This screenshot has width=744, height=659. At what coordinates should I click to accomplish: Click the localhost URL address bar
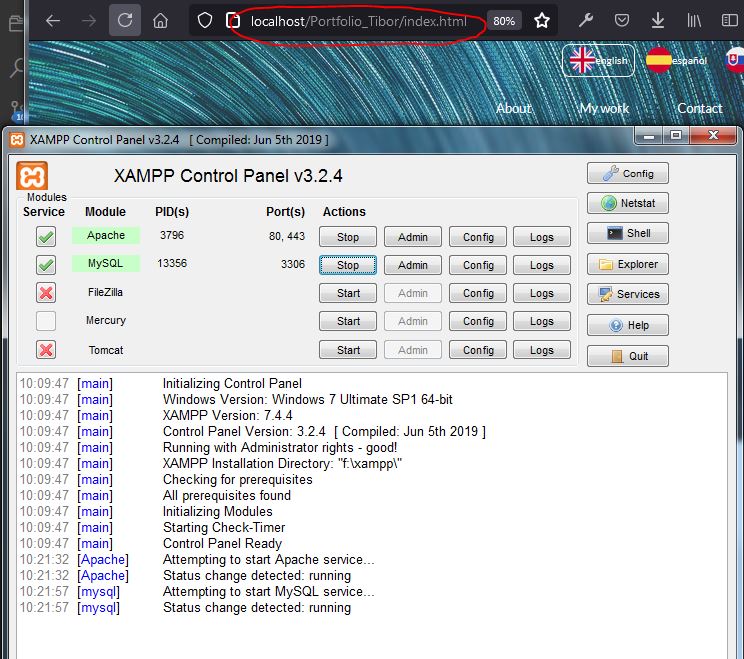(x=359, y=21)
